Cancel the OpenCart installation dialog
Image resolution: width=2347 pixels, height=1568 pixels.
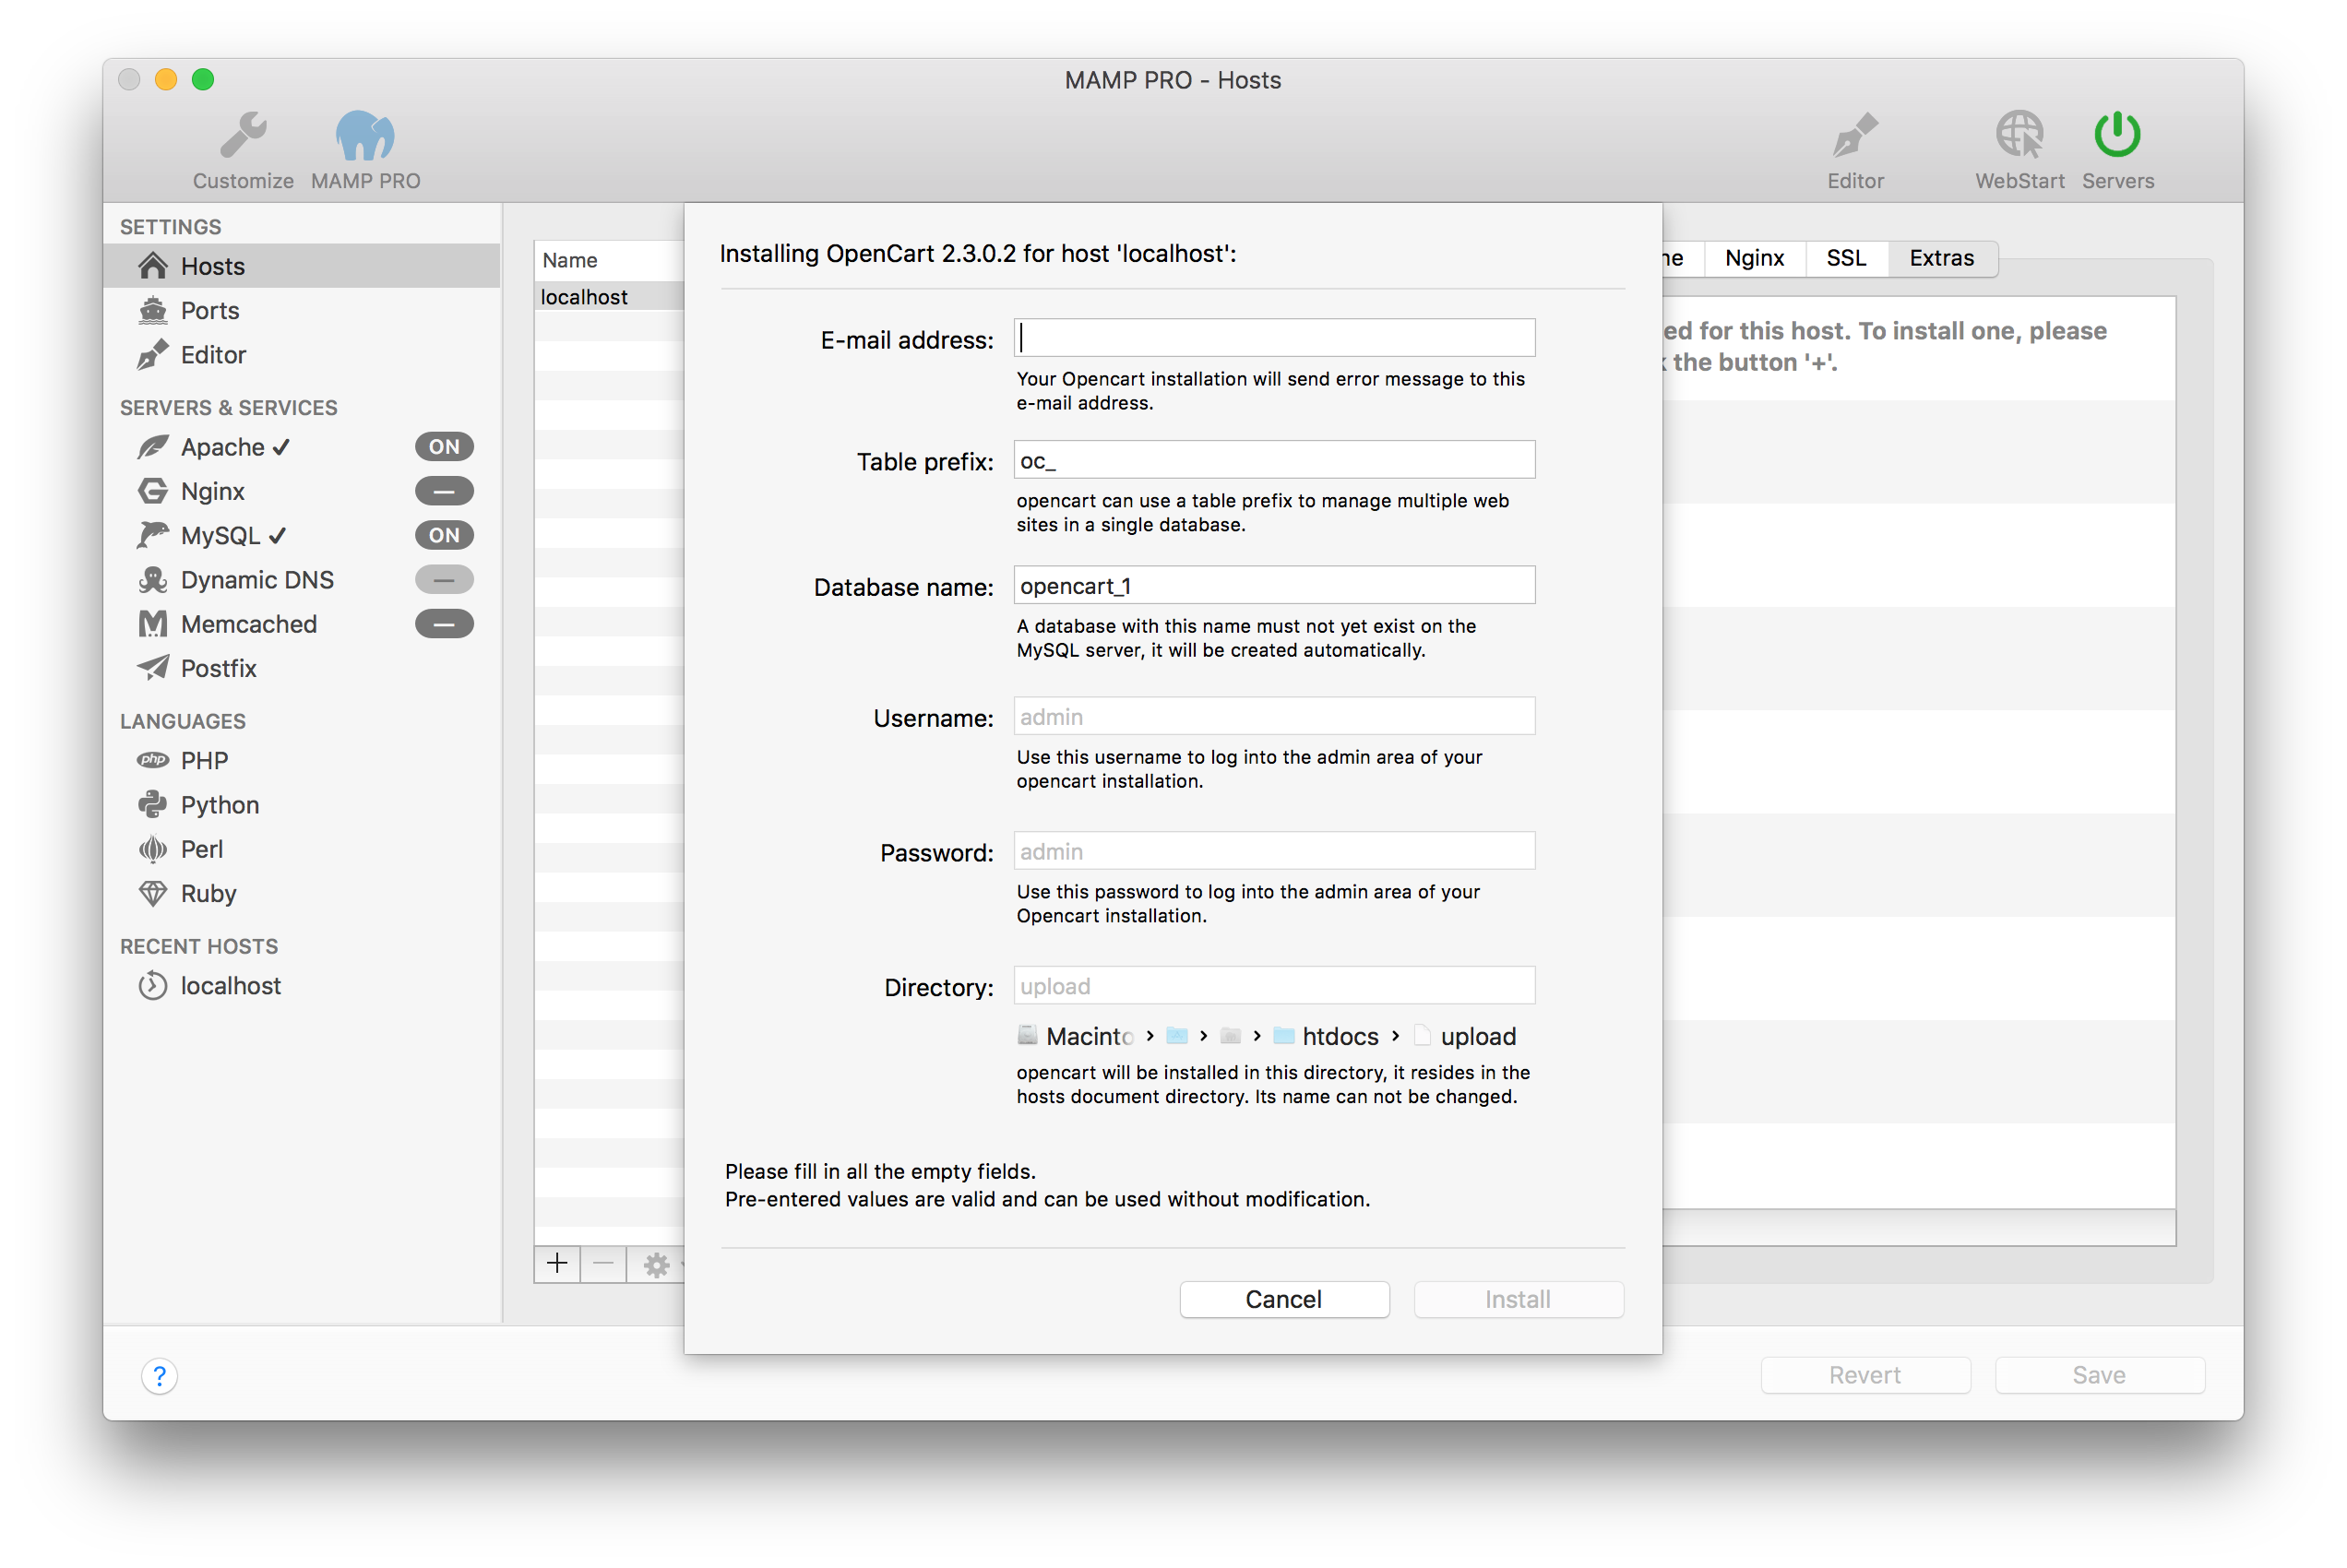point(1284,1299)
